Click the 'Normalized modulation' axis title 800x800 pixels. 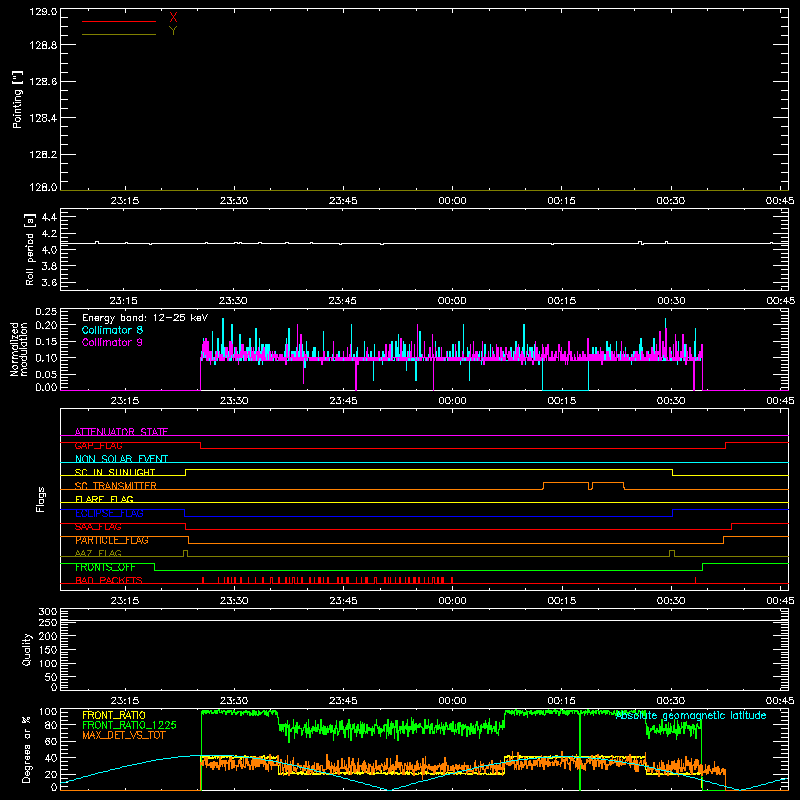(19, 349)
